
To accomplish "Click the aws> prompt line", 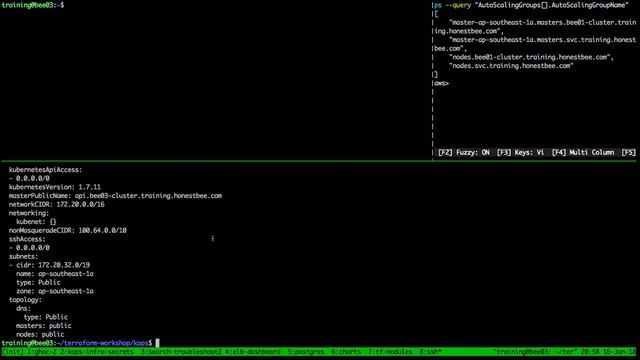I will [442, 83].
